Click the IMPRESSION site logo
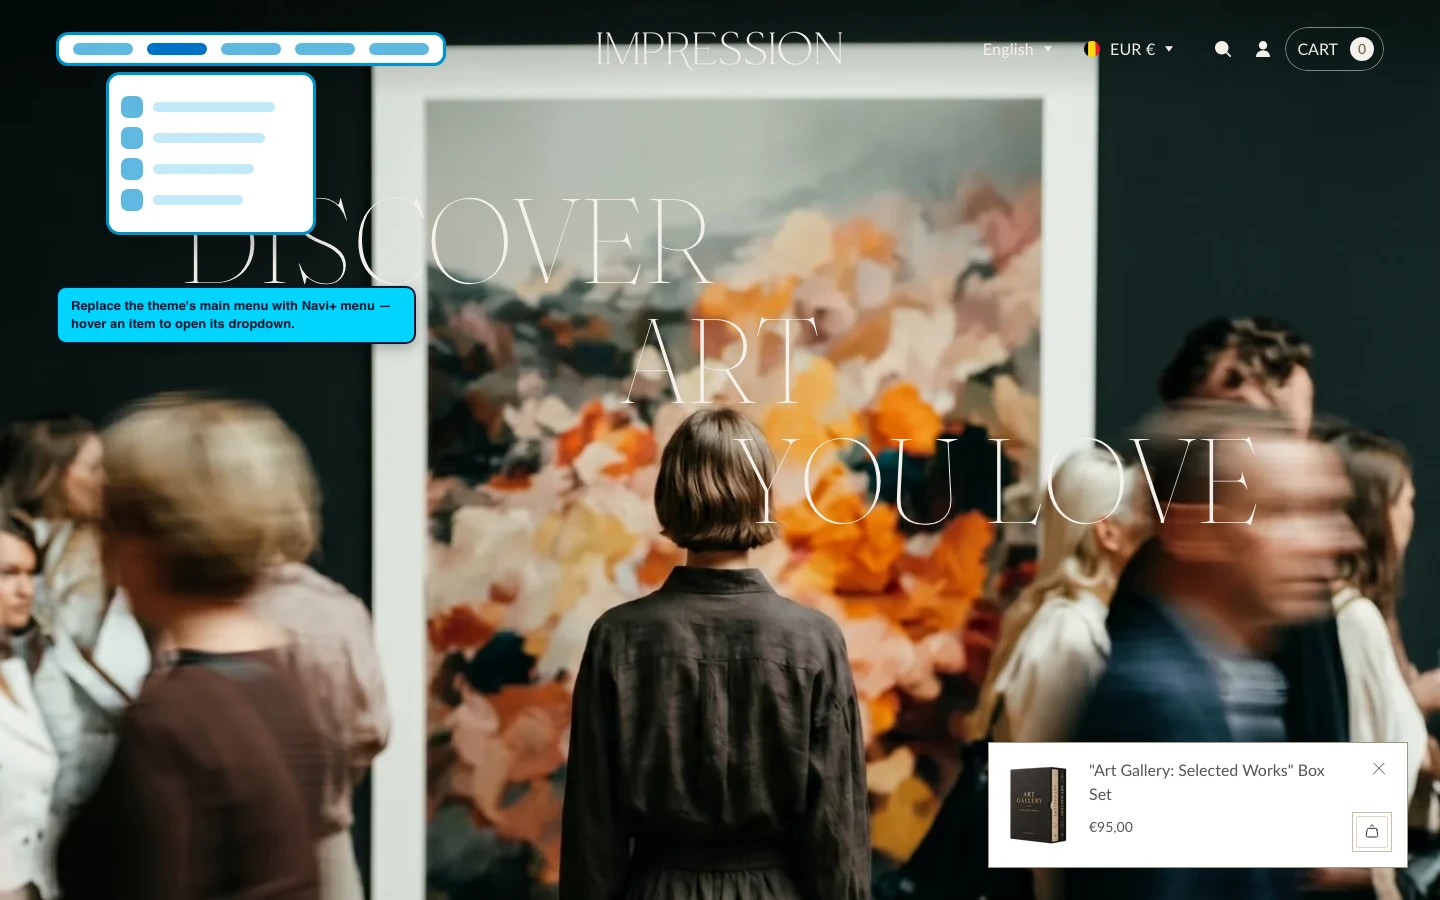The image size is (1440, 900). click(719, 49)
